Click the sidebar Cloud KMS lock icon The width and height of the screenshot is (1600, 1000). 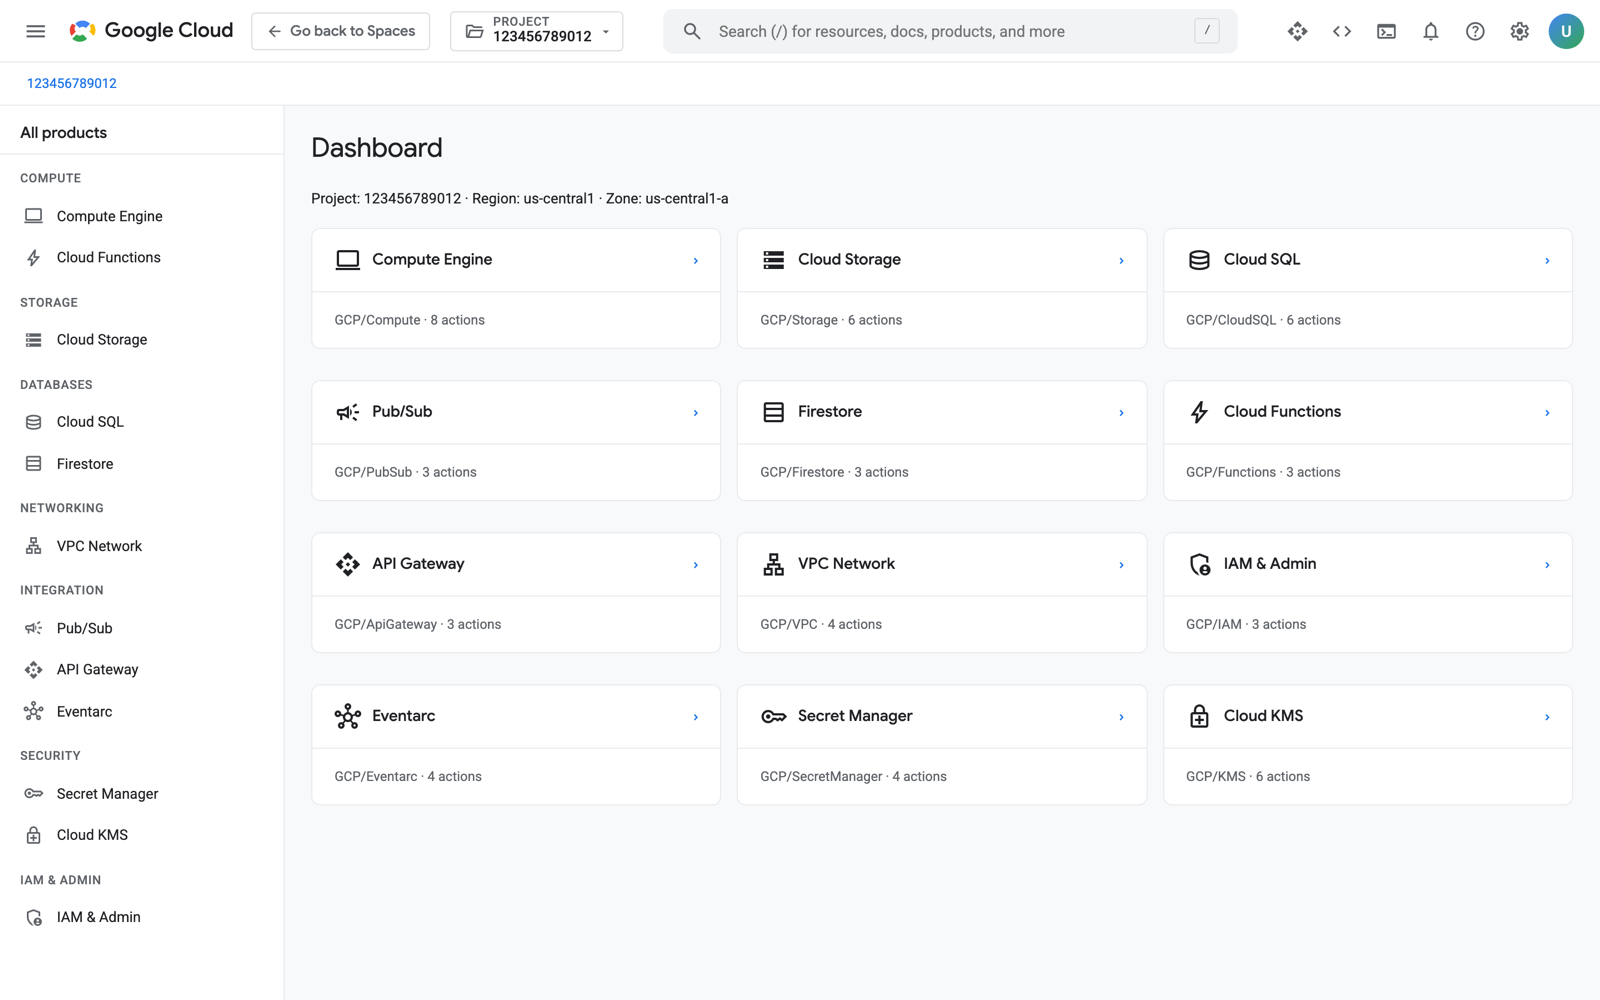tap(33, 835)
